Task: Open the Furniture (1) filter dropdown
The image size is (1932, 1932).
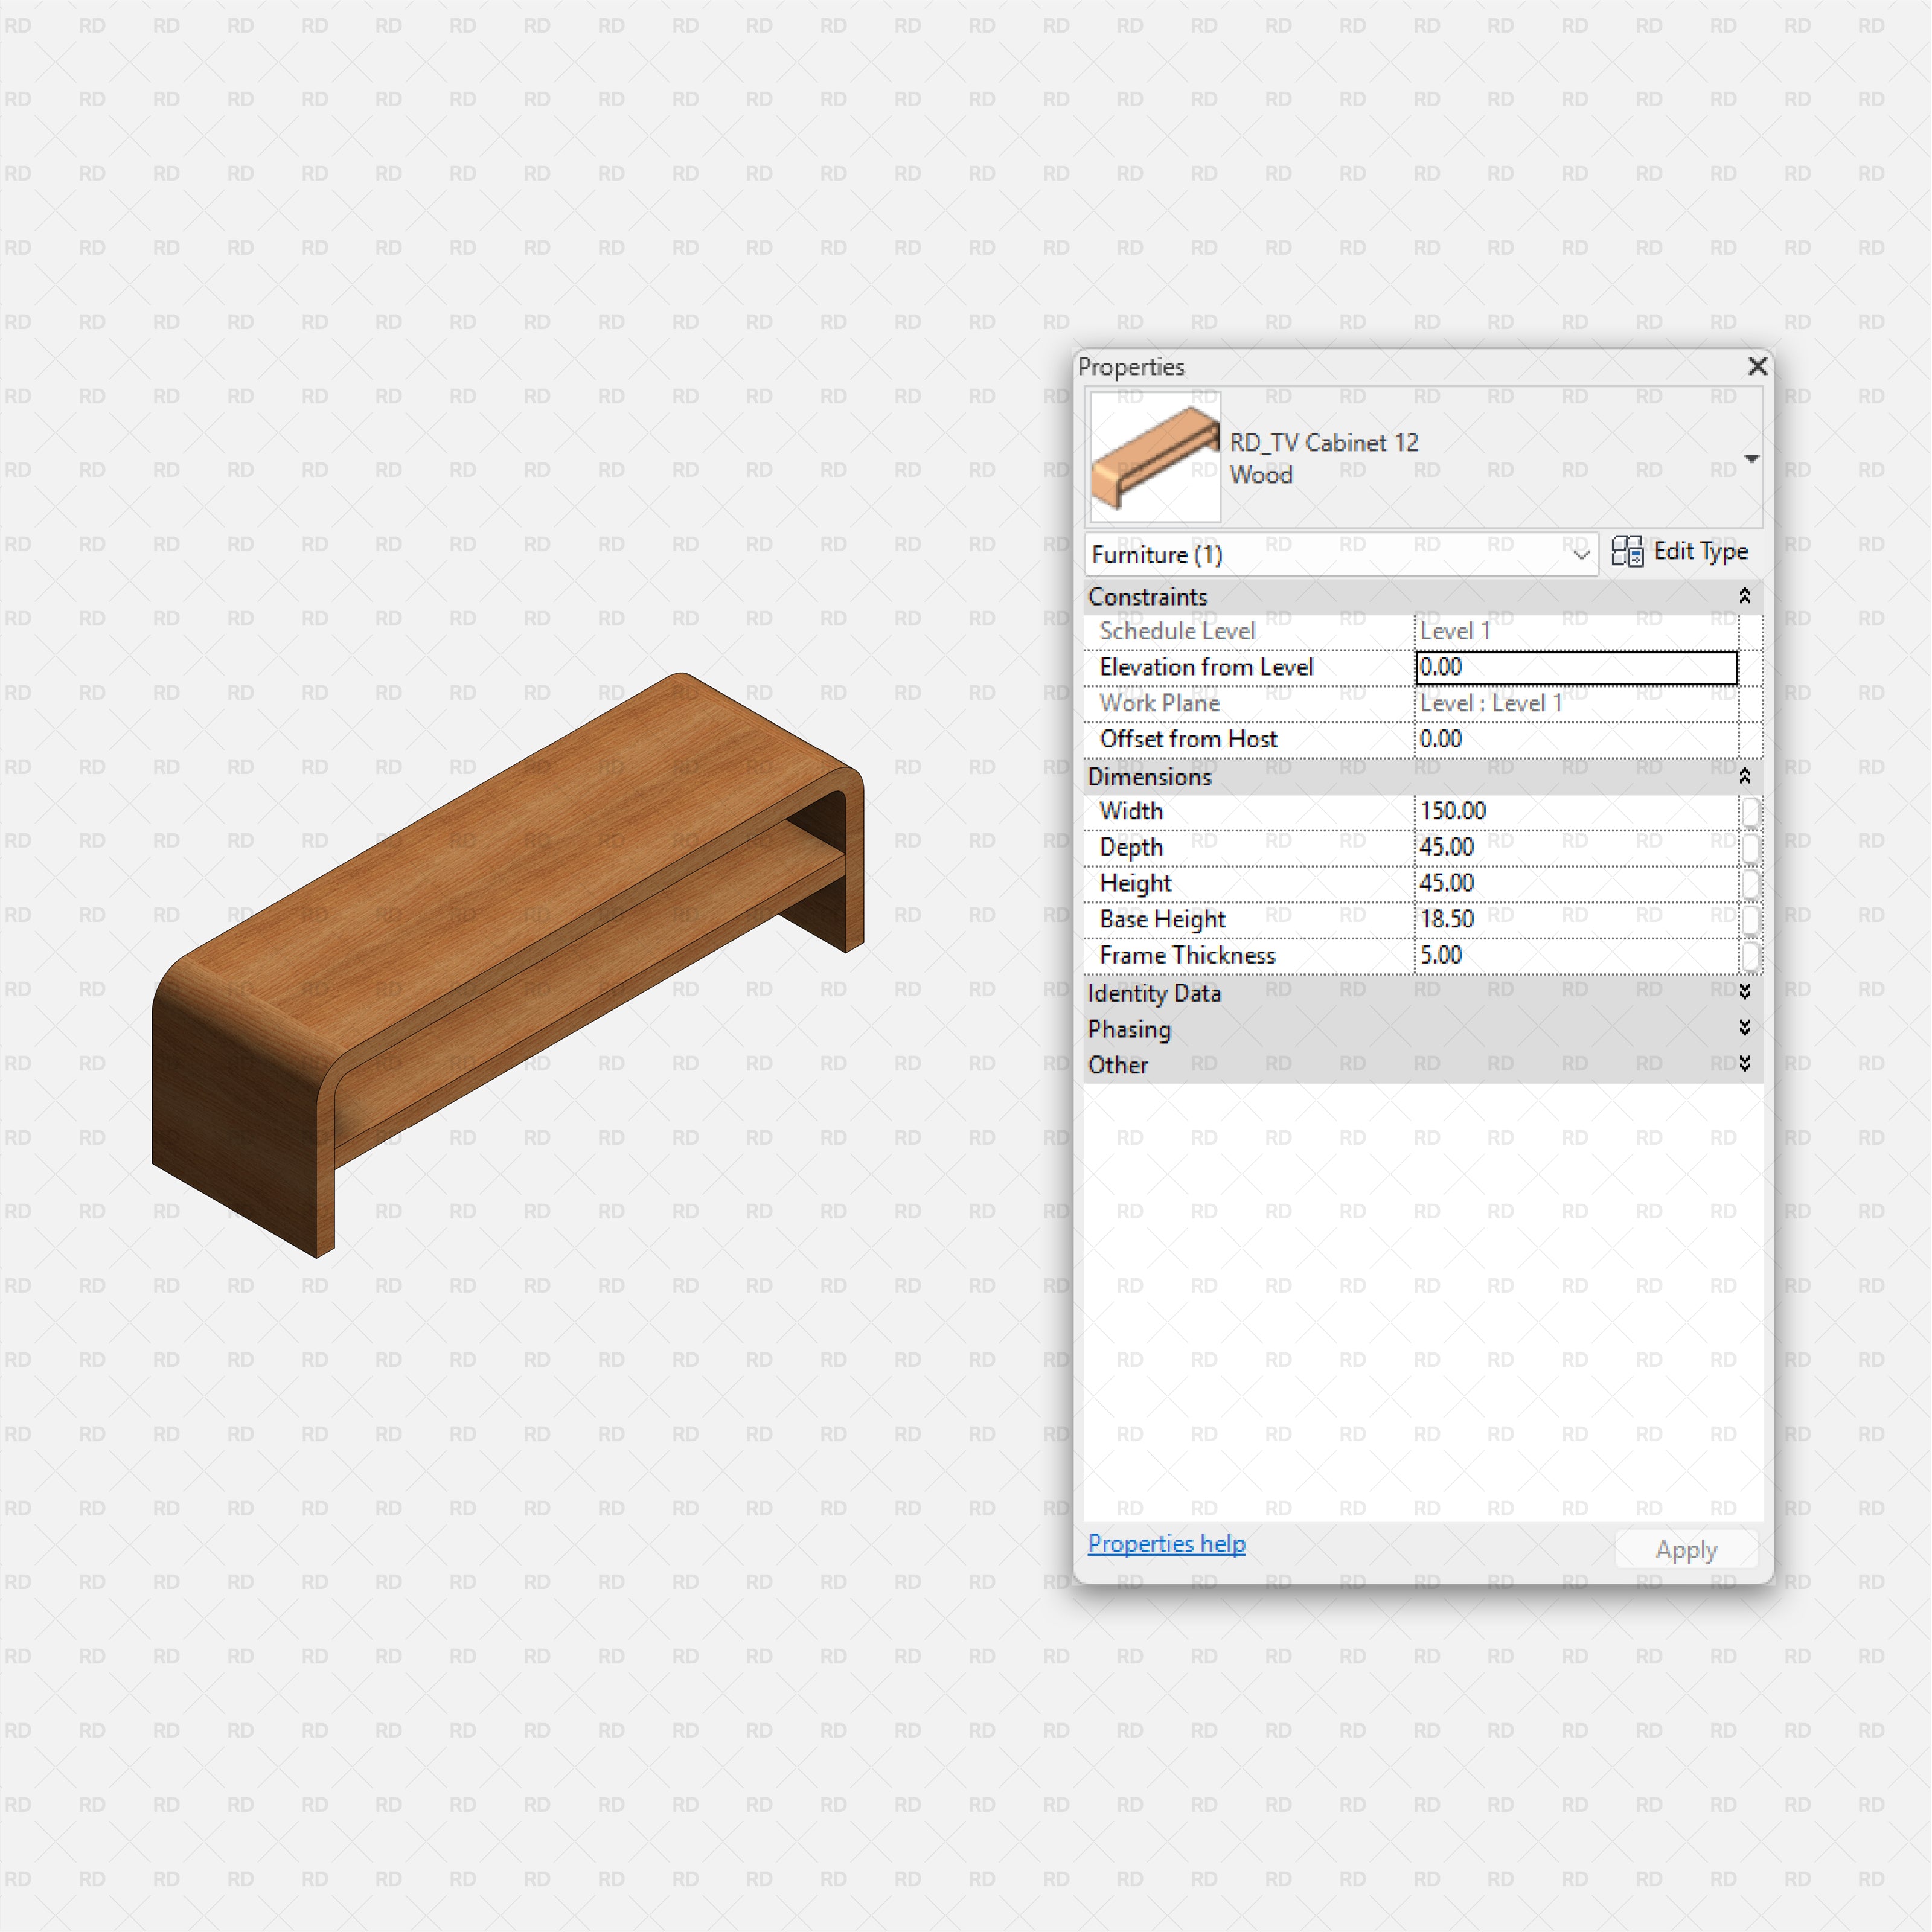Action: tap(1341, 554)
